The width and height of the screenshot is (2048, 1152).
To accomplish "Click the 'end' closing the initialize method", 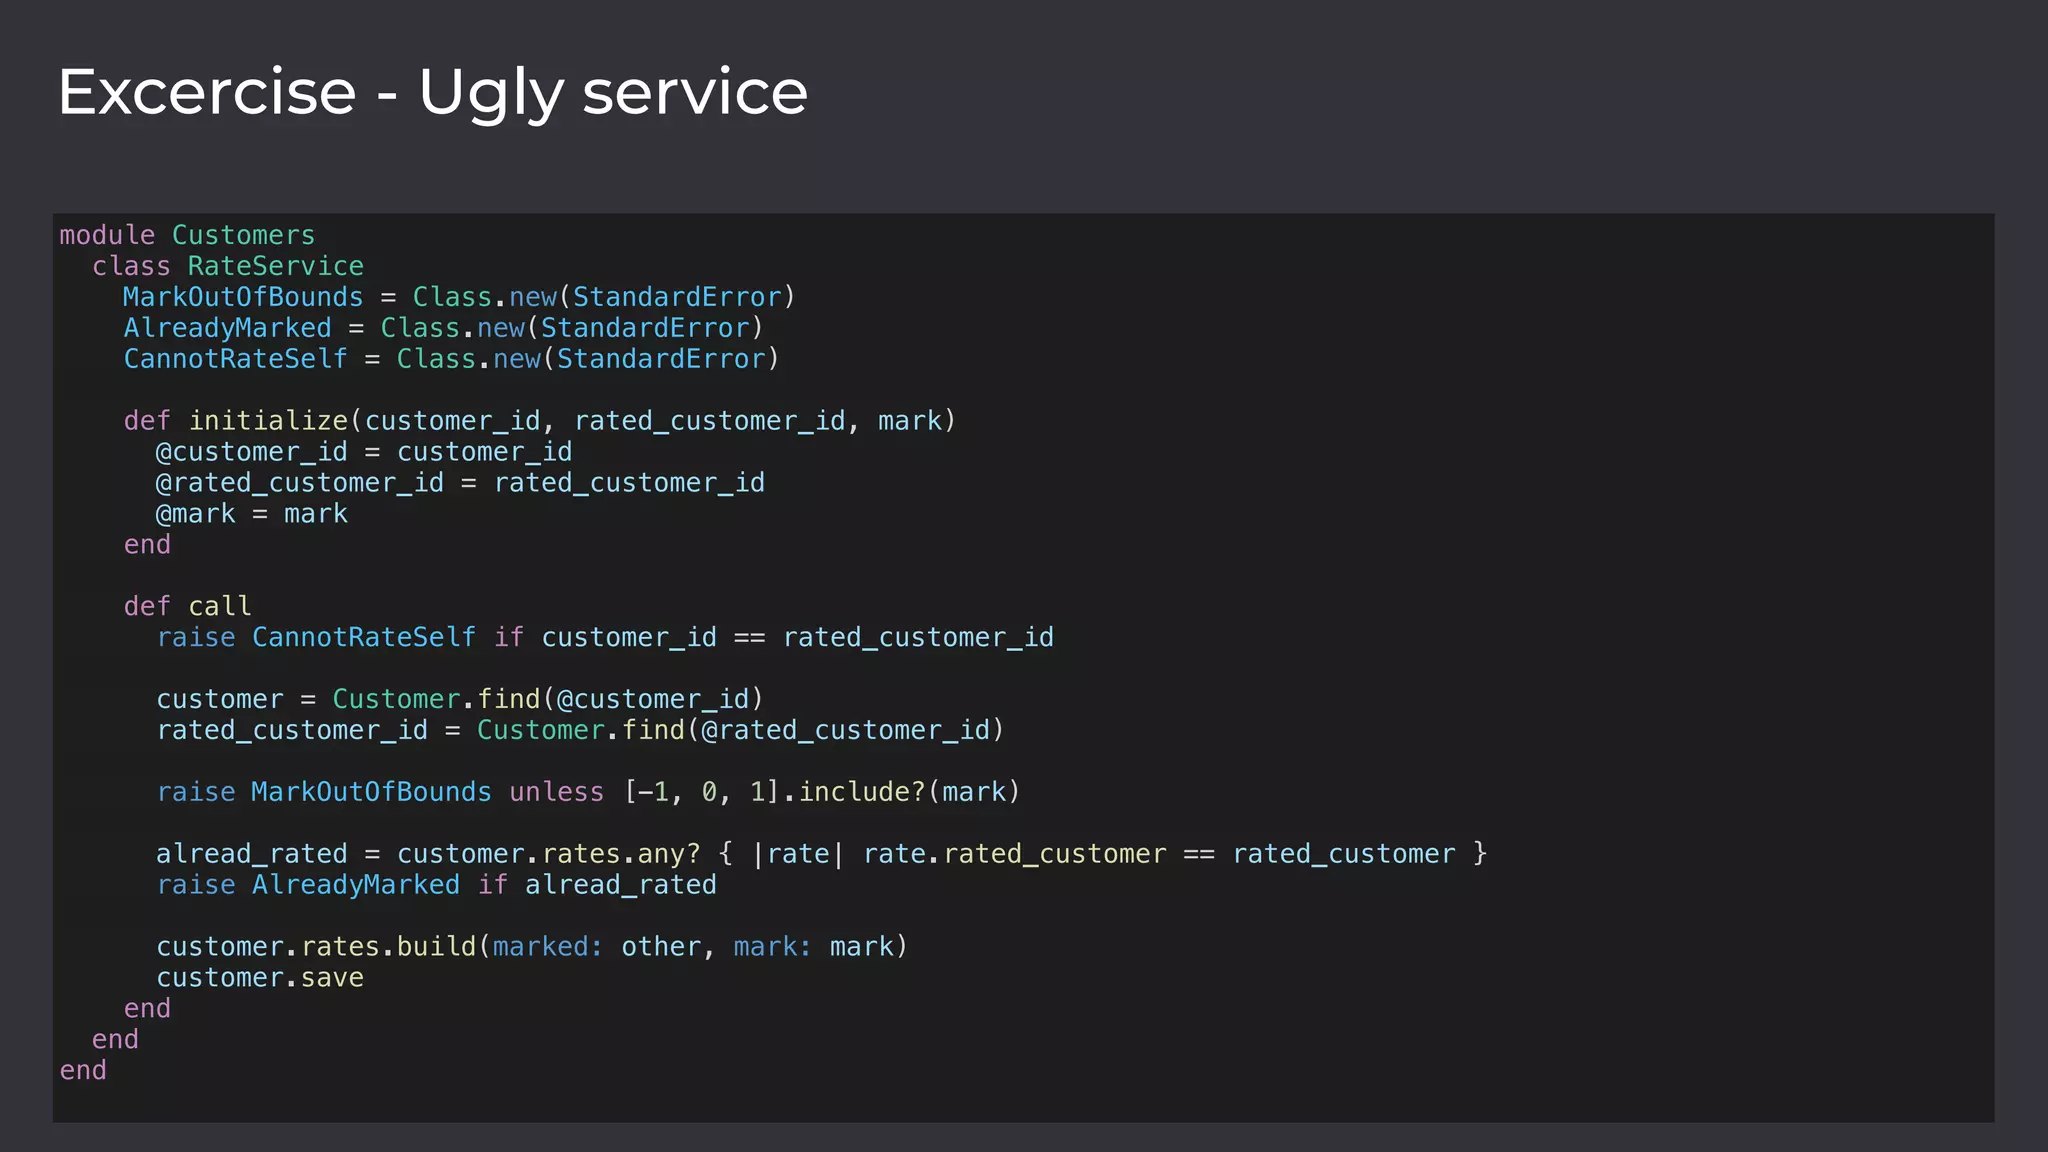I will coord(147,545).
